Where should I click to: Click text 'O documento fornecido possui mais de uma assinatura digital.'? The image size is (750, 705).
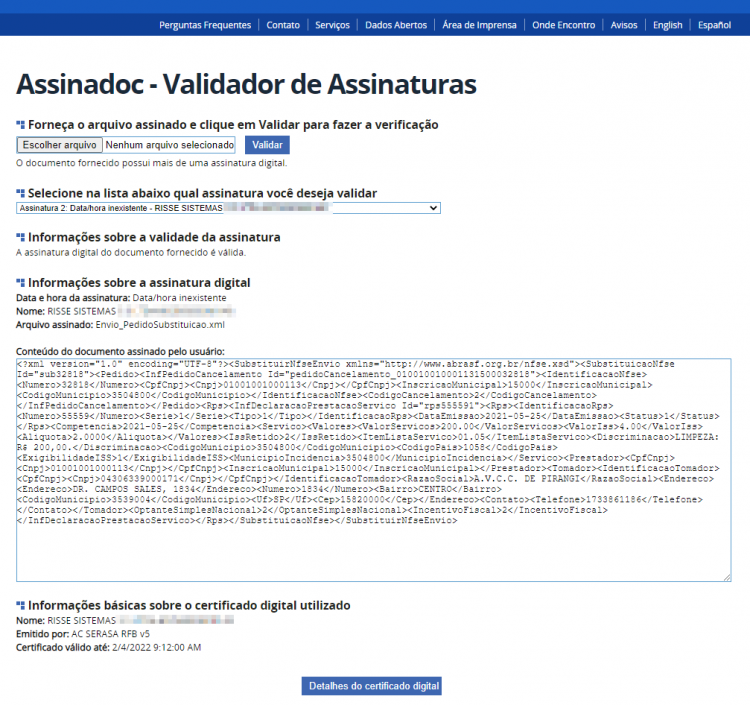pos(152,163)
